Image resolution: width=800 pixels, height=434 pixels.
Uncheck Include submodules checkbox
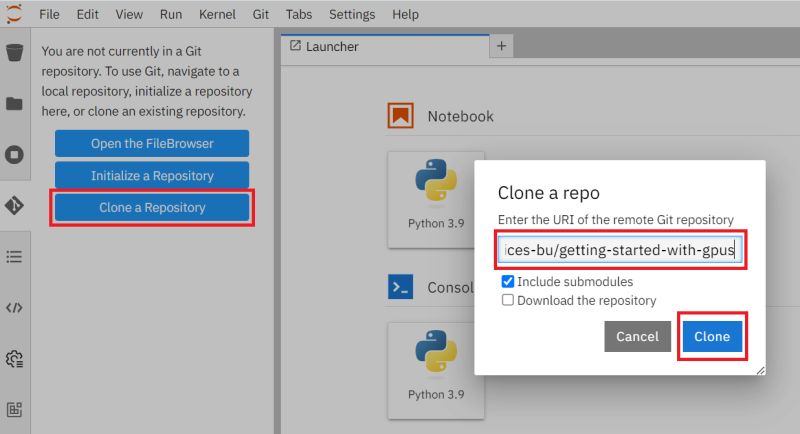(x=508, y=282)
